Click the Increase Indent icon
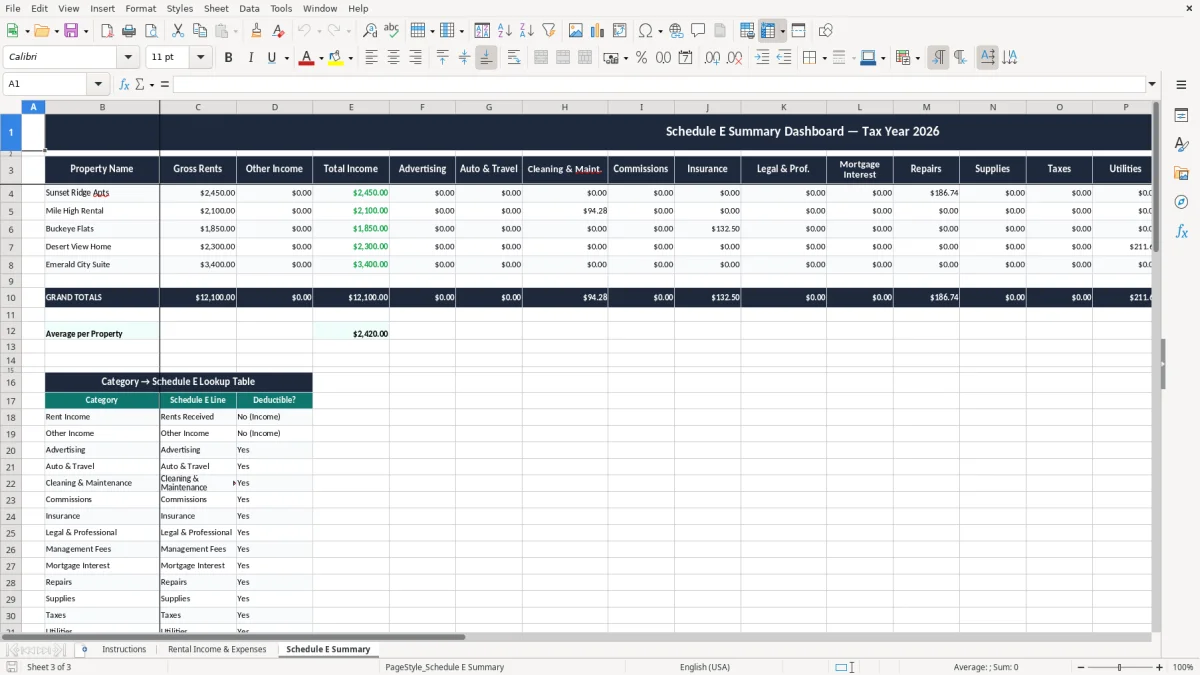The height and width of the screenshot is (675, 1200). point(762,58)
